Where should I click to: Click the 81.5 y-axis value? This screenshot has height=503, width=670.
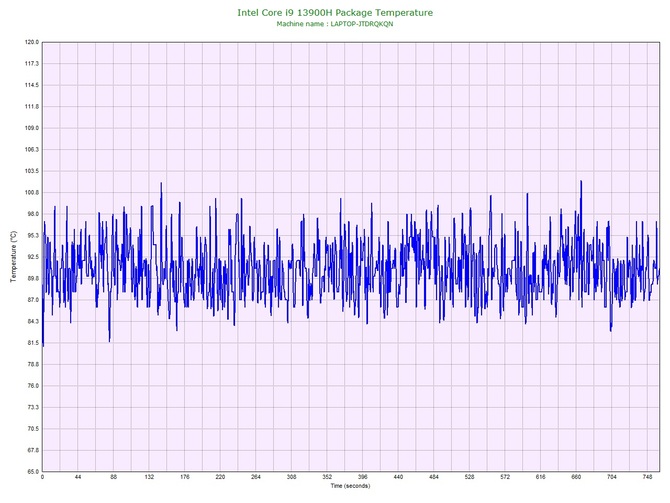(33, 343)
